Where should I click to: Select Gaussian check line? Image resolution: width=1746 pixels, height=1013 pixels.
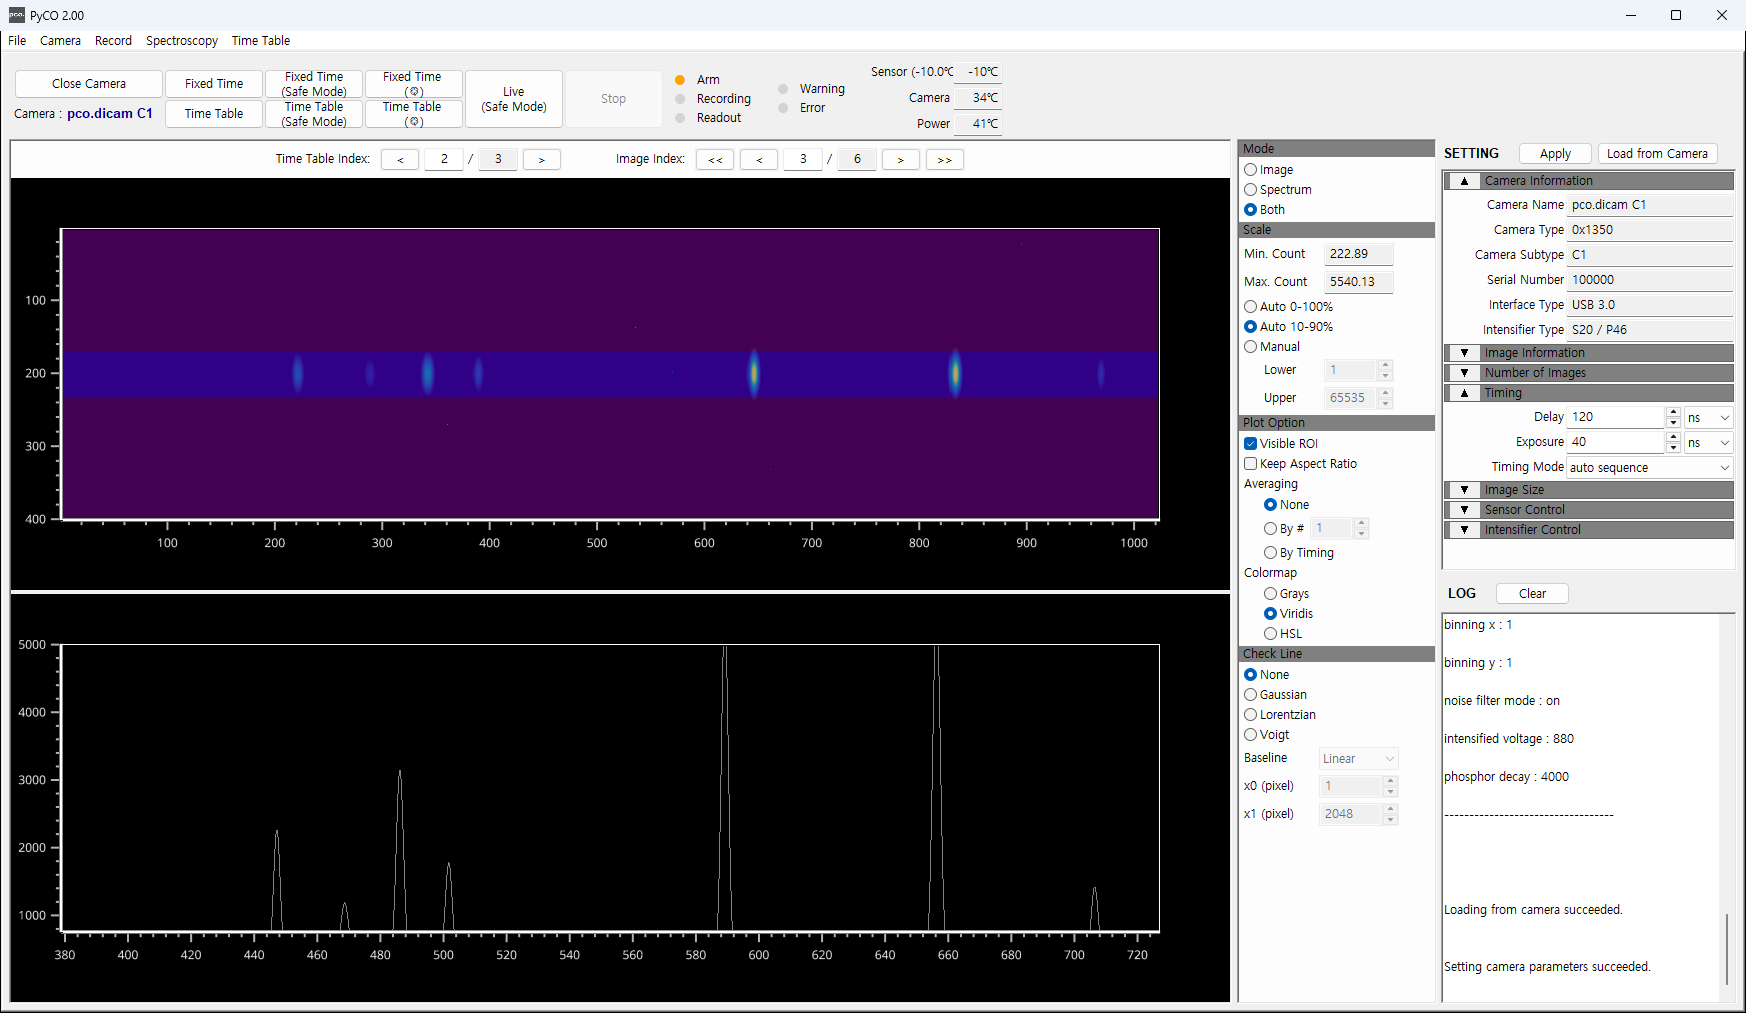1250,695
